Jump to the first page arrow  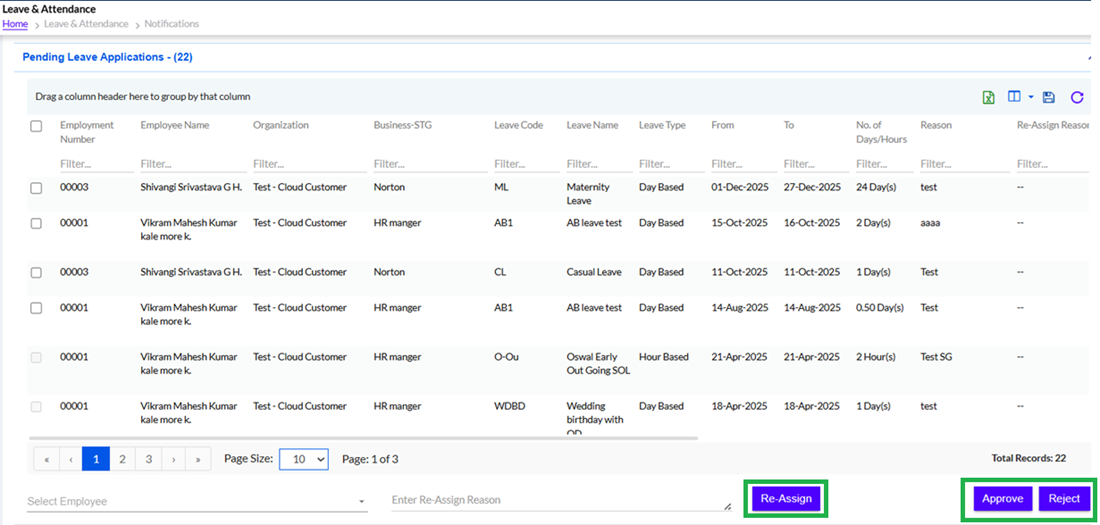tap(46, 459)
